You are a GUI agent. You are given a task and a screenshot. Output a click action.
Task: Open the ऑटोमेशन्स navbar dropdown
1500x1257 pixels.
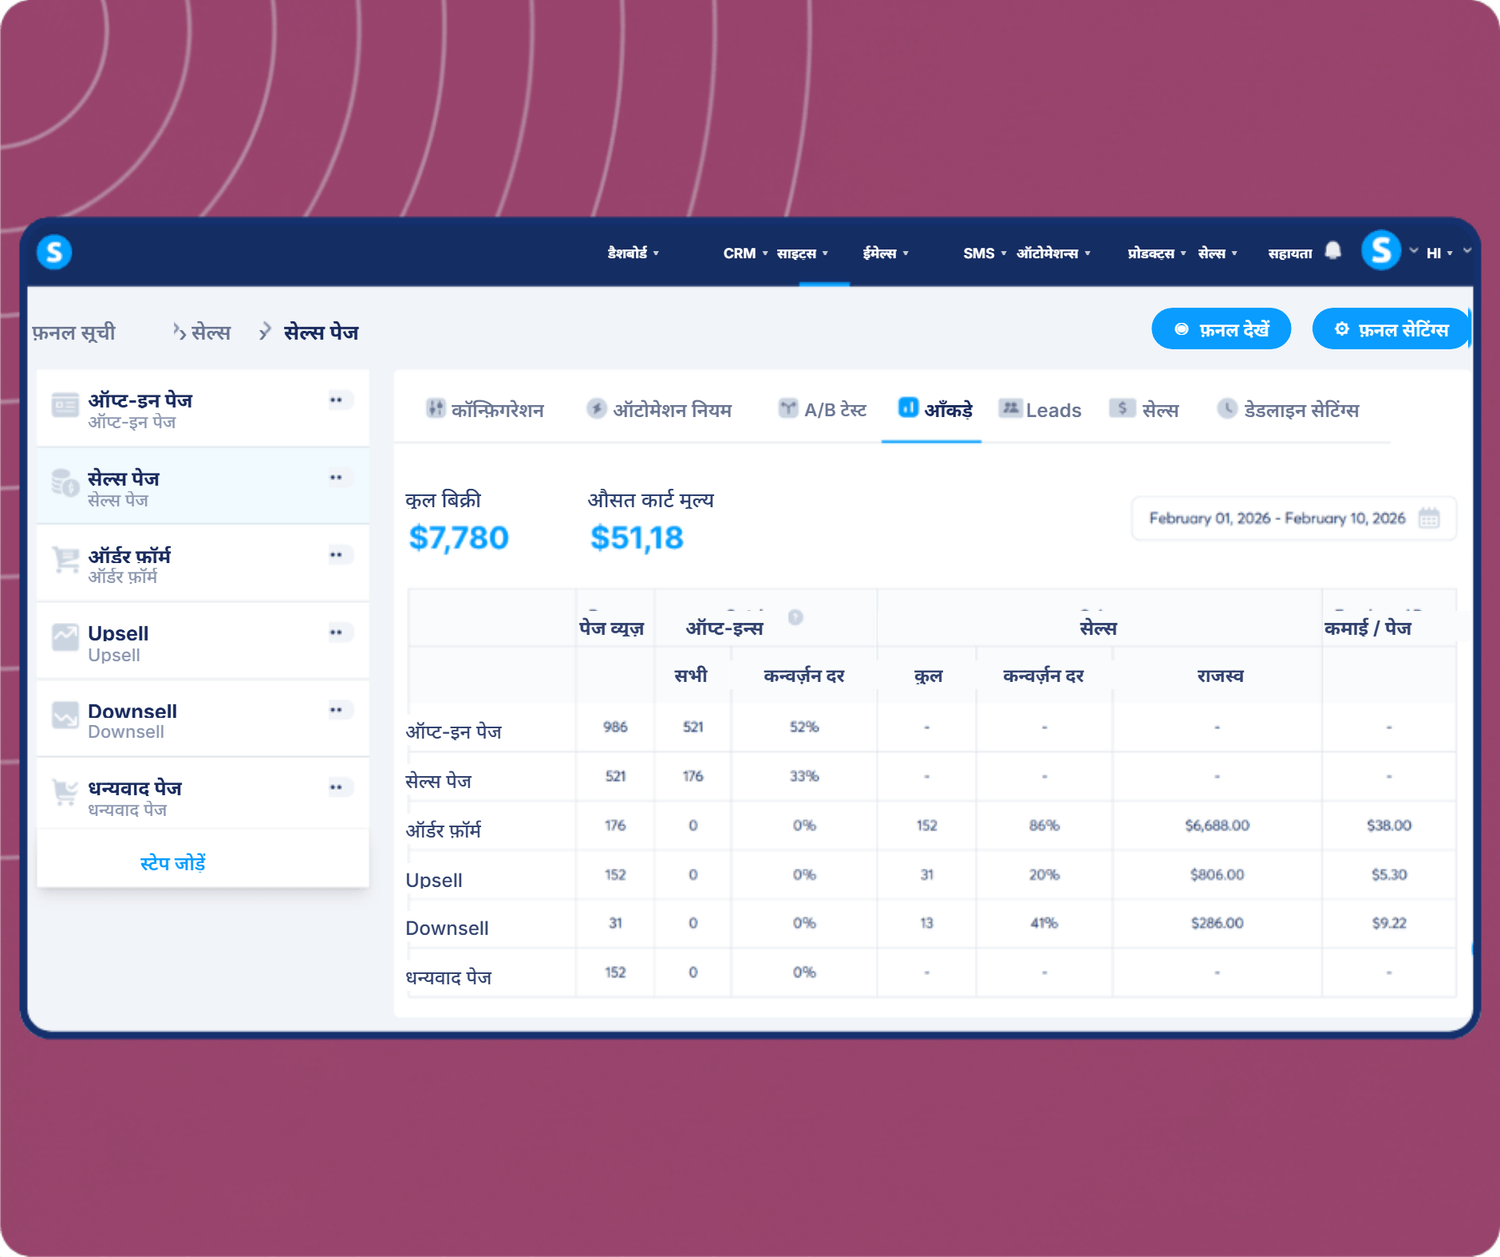1054,253
